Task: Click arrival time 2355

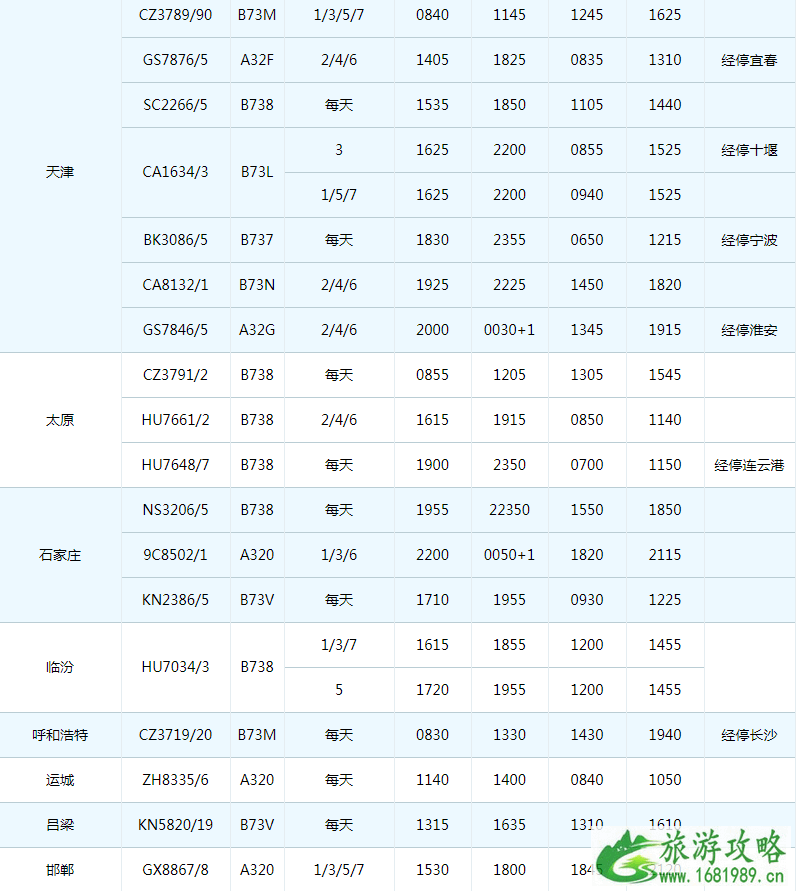Action: pos(509,240)
